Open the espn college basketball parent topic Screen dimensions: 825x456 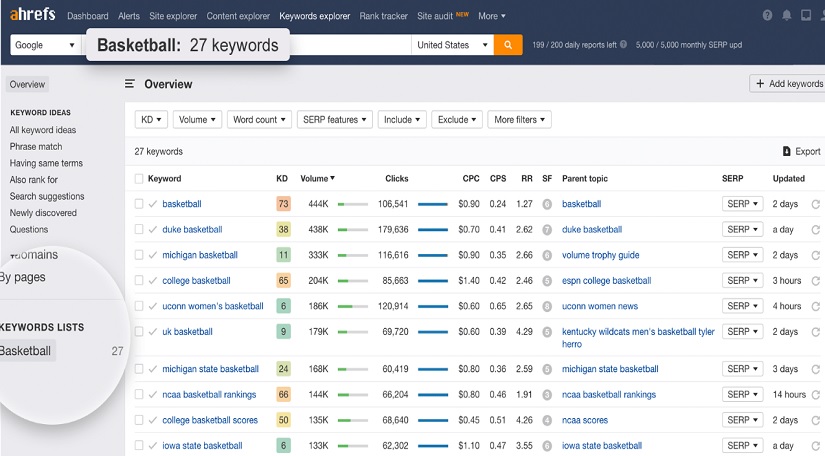[x=606, y=281]
